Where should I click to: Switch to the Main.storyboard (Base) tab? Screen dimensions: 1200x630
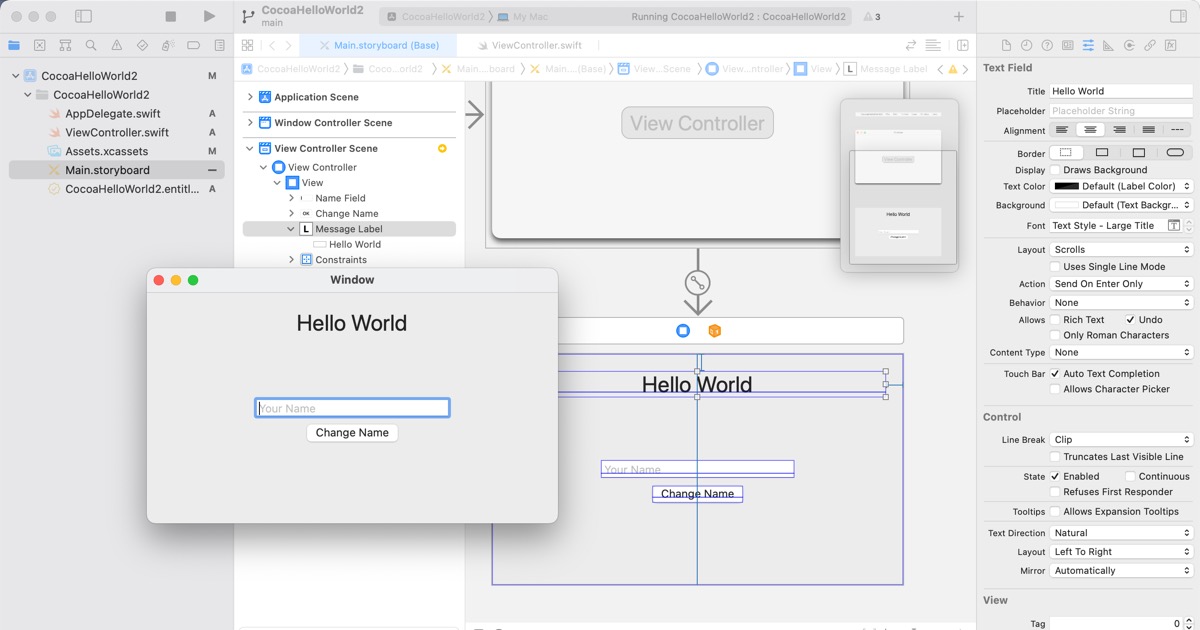(x=378, y=45)
